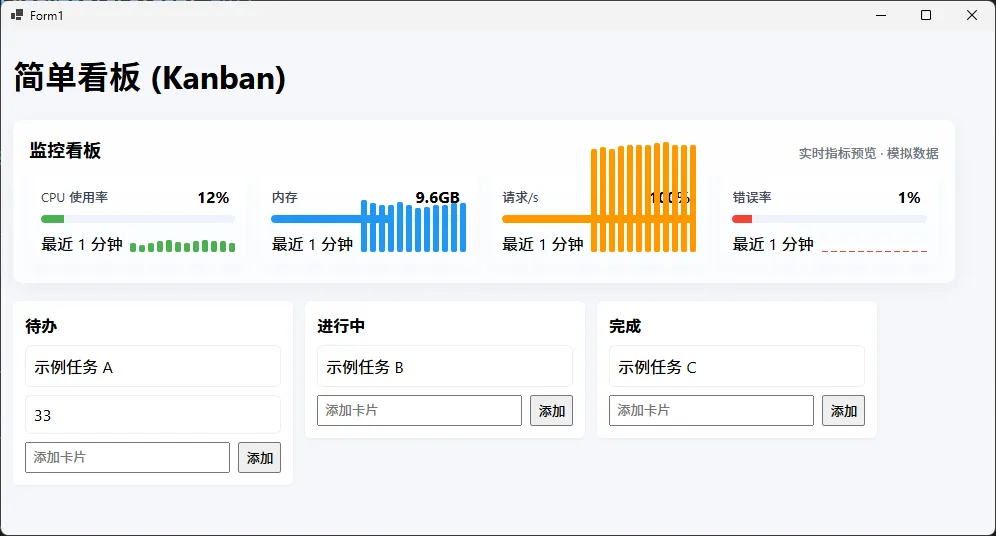Screen dimensions: 996x536
Task: Maximize the Form1 window
Action: point(926,15)
